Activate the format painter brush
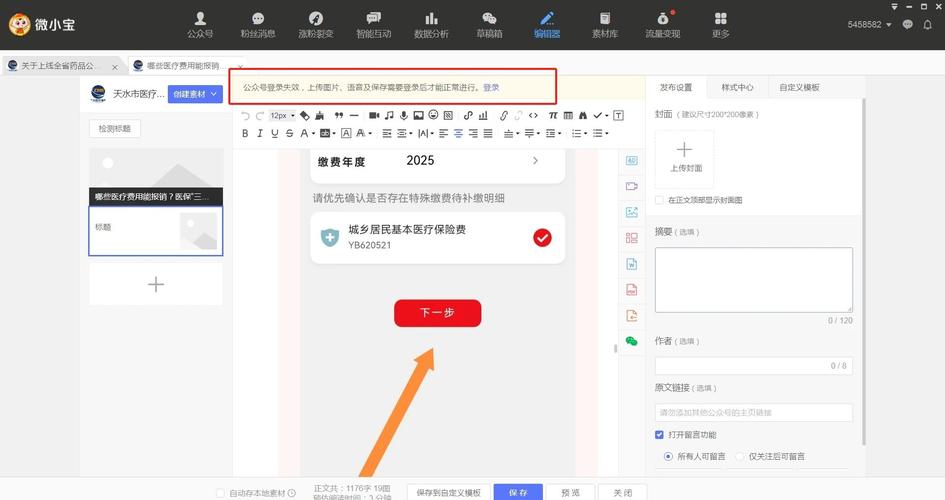 [319, 116]
